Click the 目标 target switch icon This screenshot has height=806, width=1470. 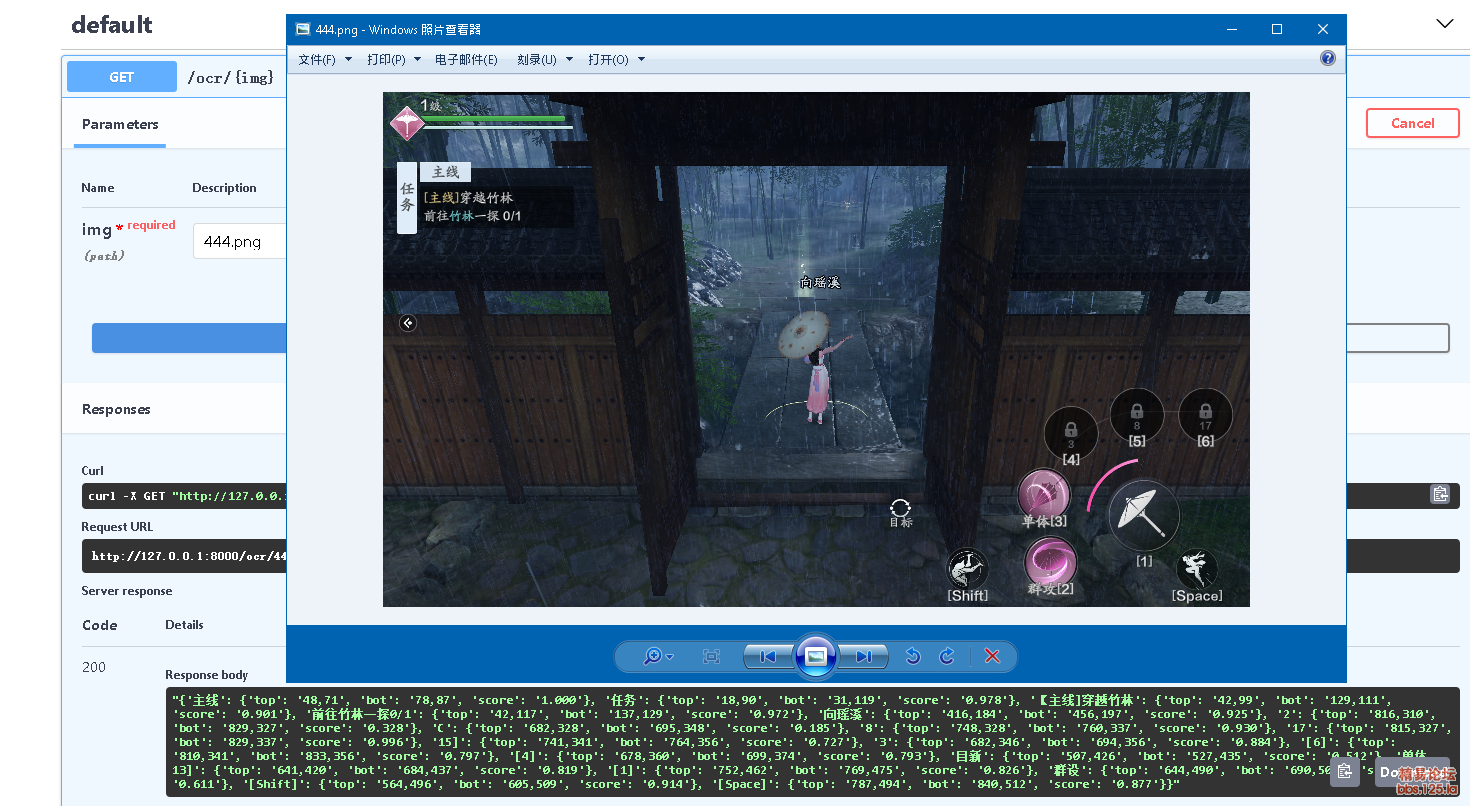click(x=901, y=513)
